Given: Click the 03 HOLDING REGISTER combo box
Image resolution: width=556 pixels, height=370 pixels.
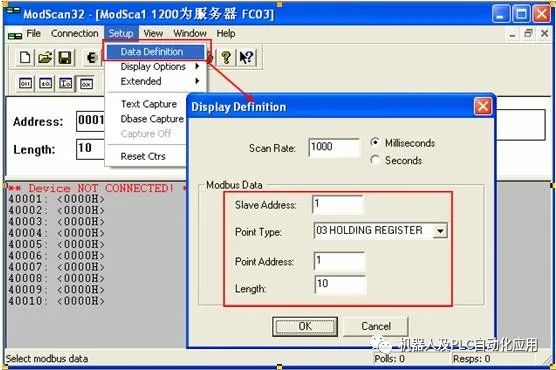Looking at the screenshot, I should (x=380, y=231).
